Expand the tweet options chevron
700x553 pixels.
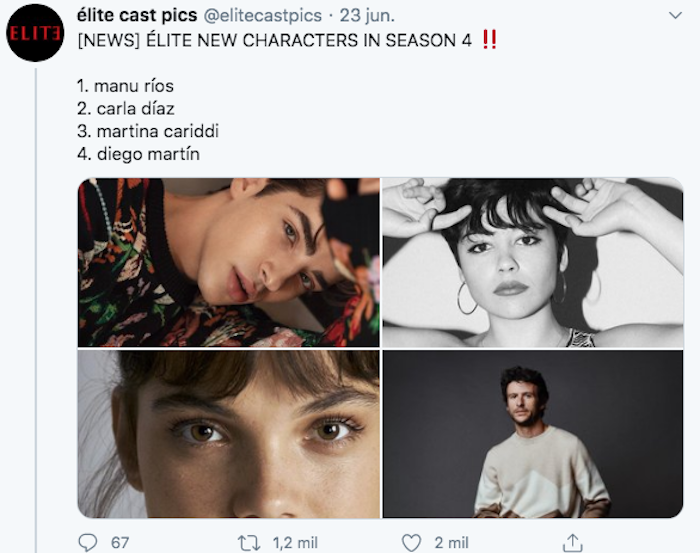click(675, 16)
